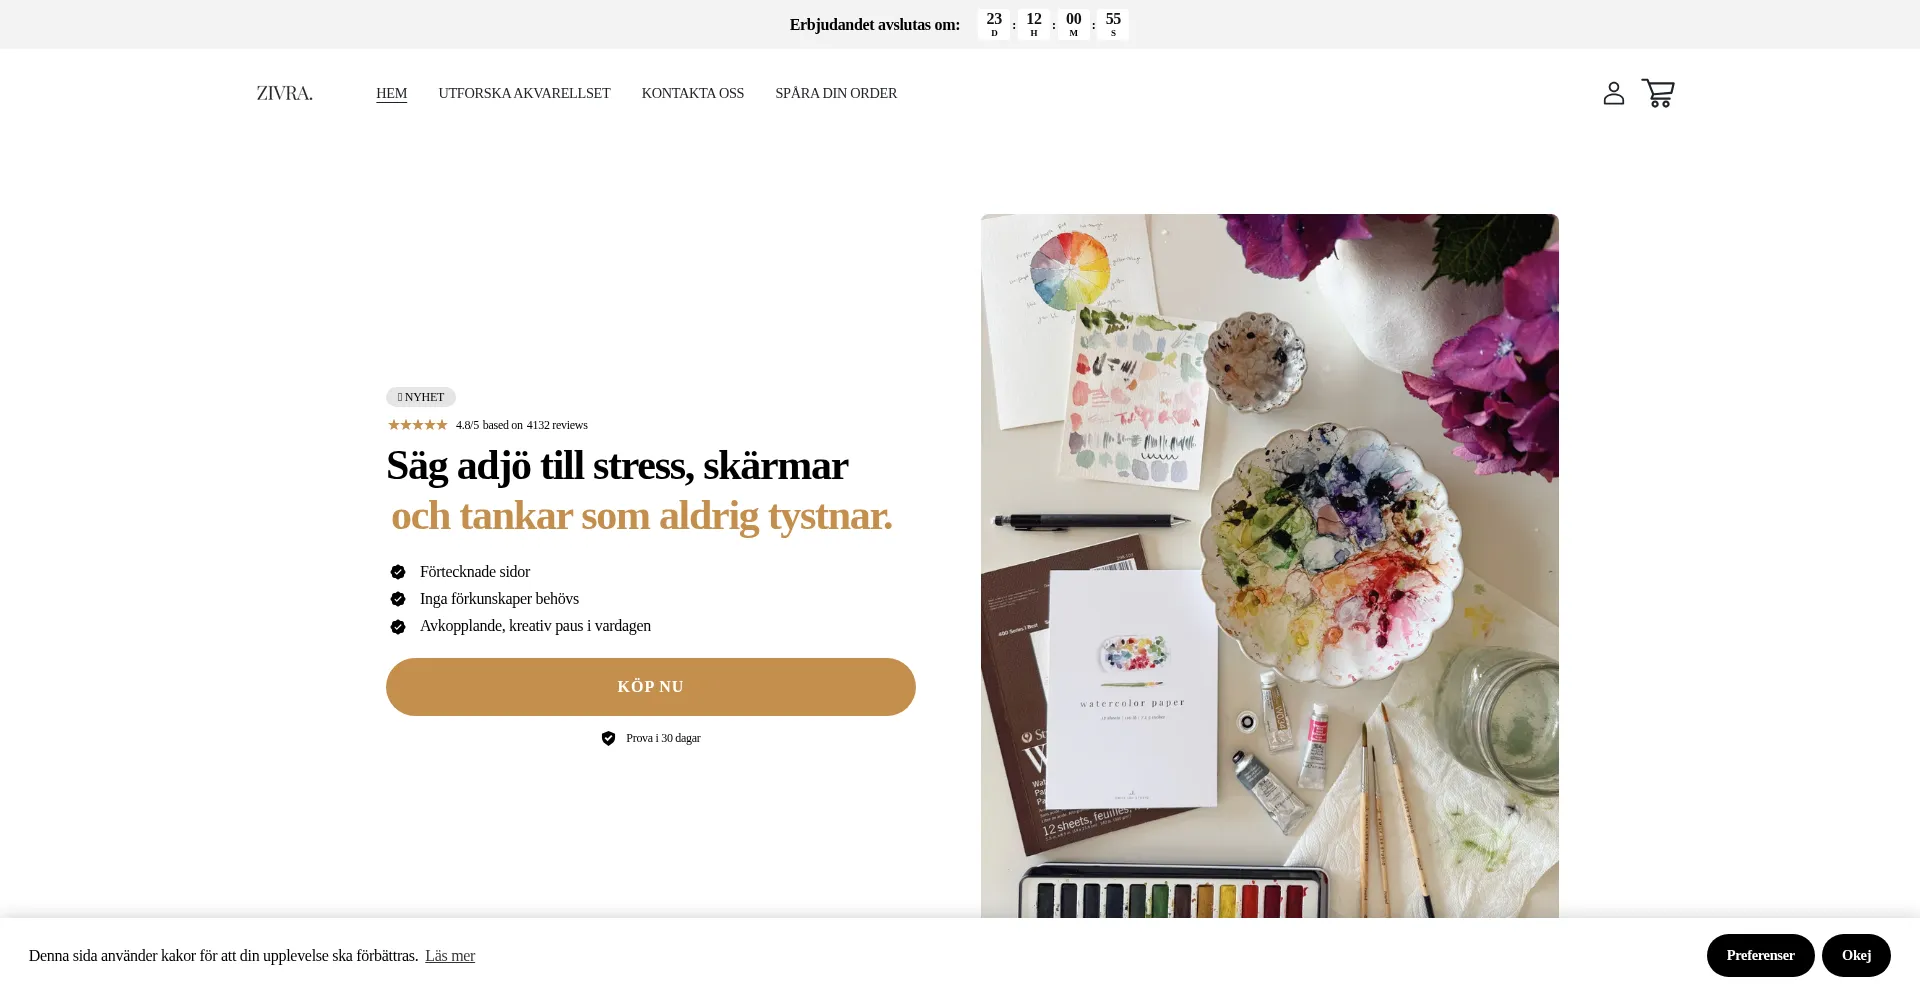
Task: Click the NYHET badge
Action: tap(421, 397)
